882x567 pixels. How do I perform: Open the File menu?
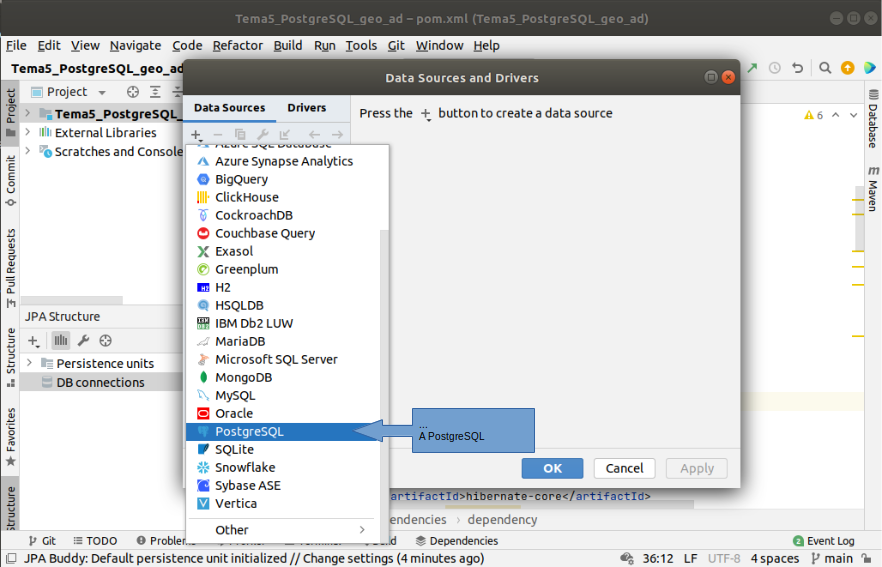coord(16,46)
